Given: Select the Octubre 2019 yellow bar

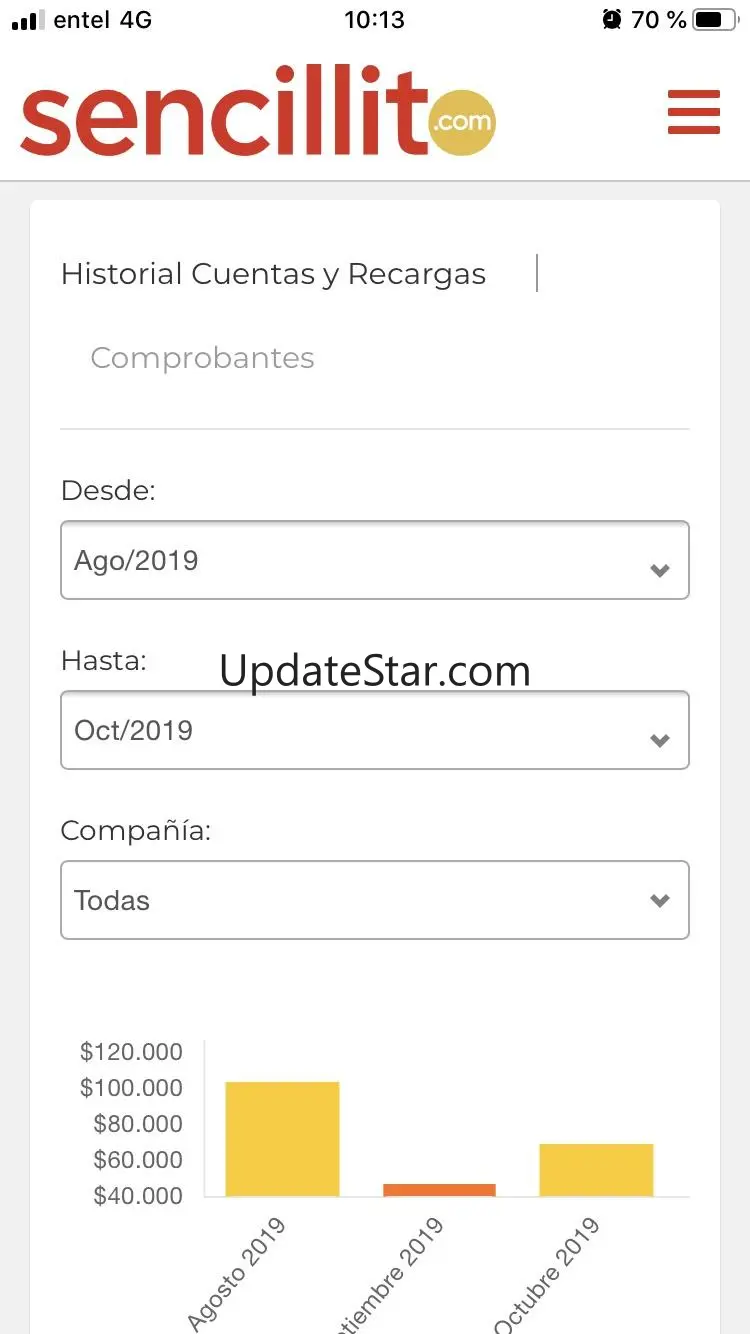Looking at the screenshot, I should tap(596, 1170).
